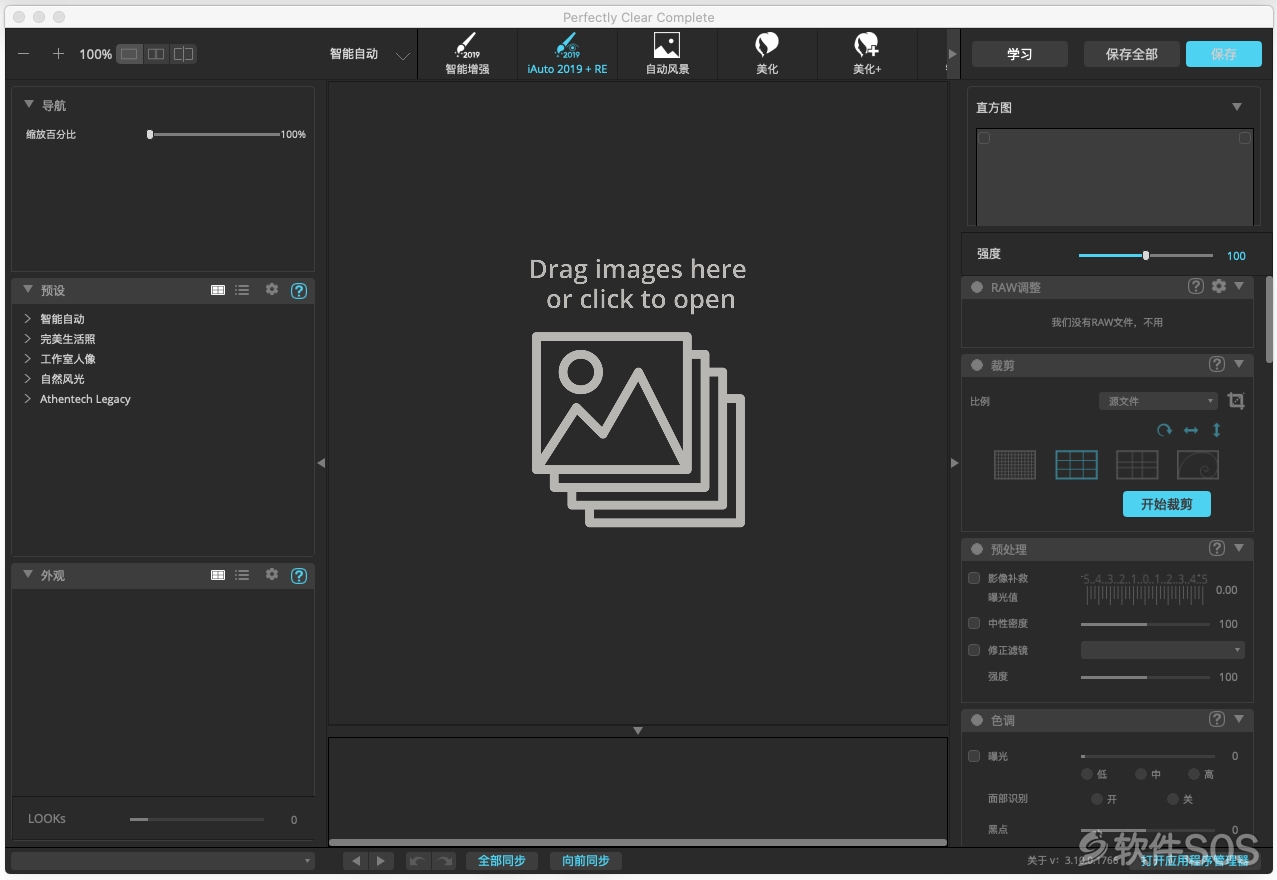Switch 外观 panel to list view
This screenshot has height=880, width=1277.
242,575
